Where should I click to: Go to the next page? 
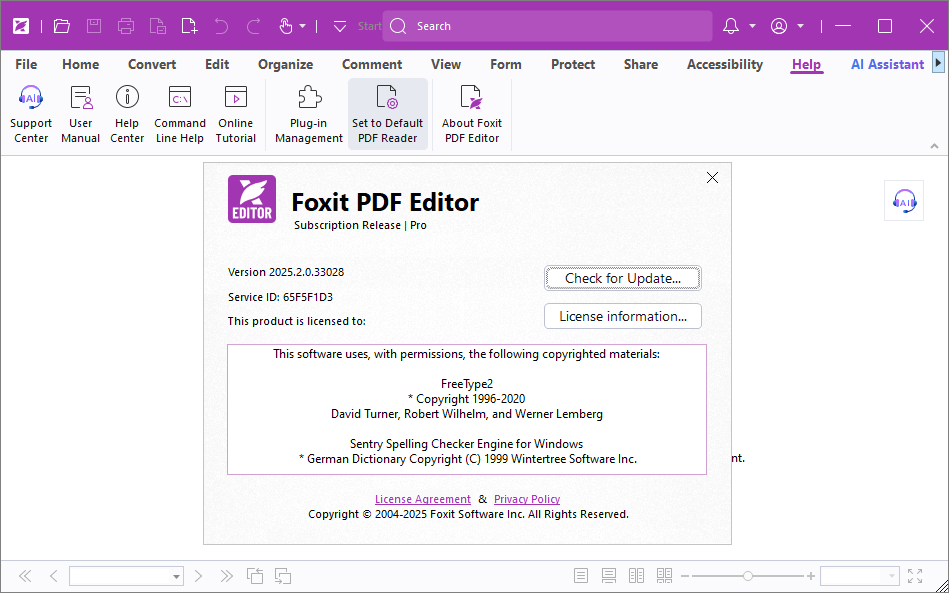(x=198, y=575)
